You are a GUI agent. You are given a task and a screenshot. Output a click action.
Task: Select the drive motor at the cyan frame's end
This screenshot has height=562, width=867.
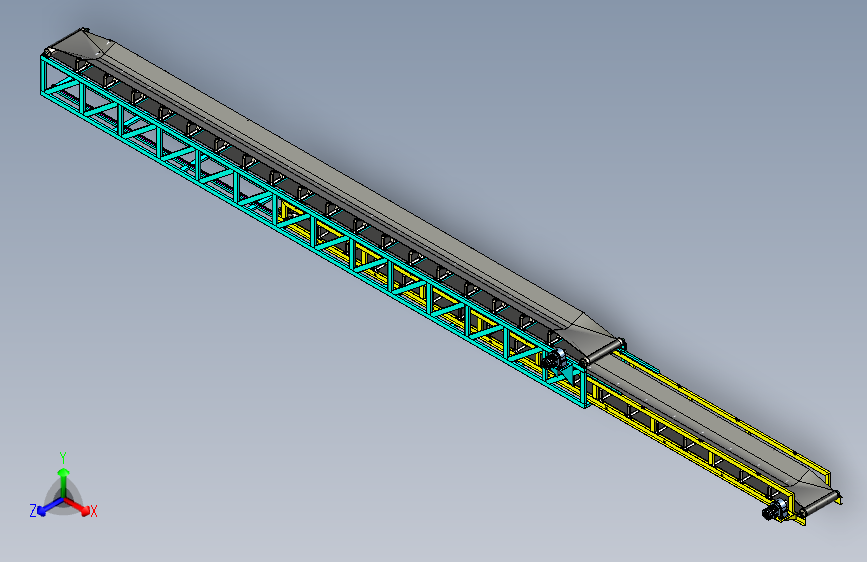click(x=554, y=360)
